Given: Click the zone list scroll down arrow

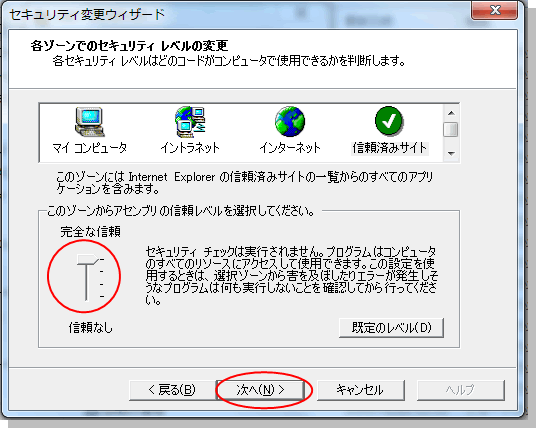Looking at the screenshot, I should tap(451, 153).
